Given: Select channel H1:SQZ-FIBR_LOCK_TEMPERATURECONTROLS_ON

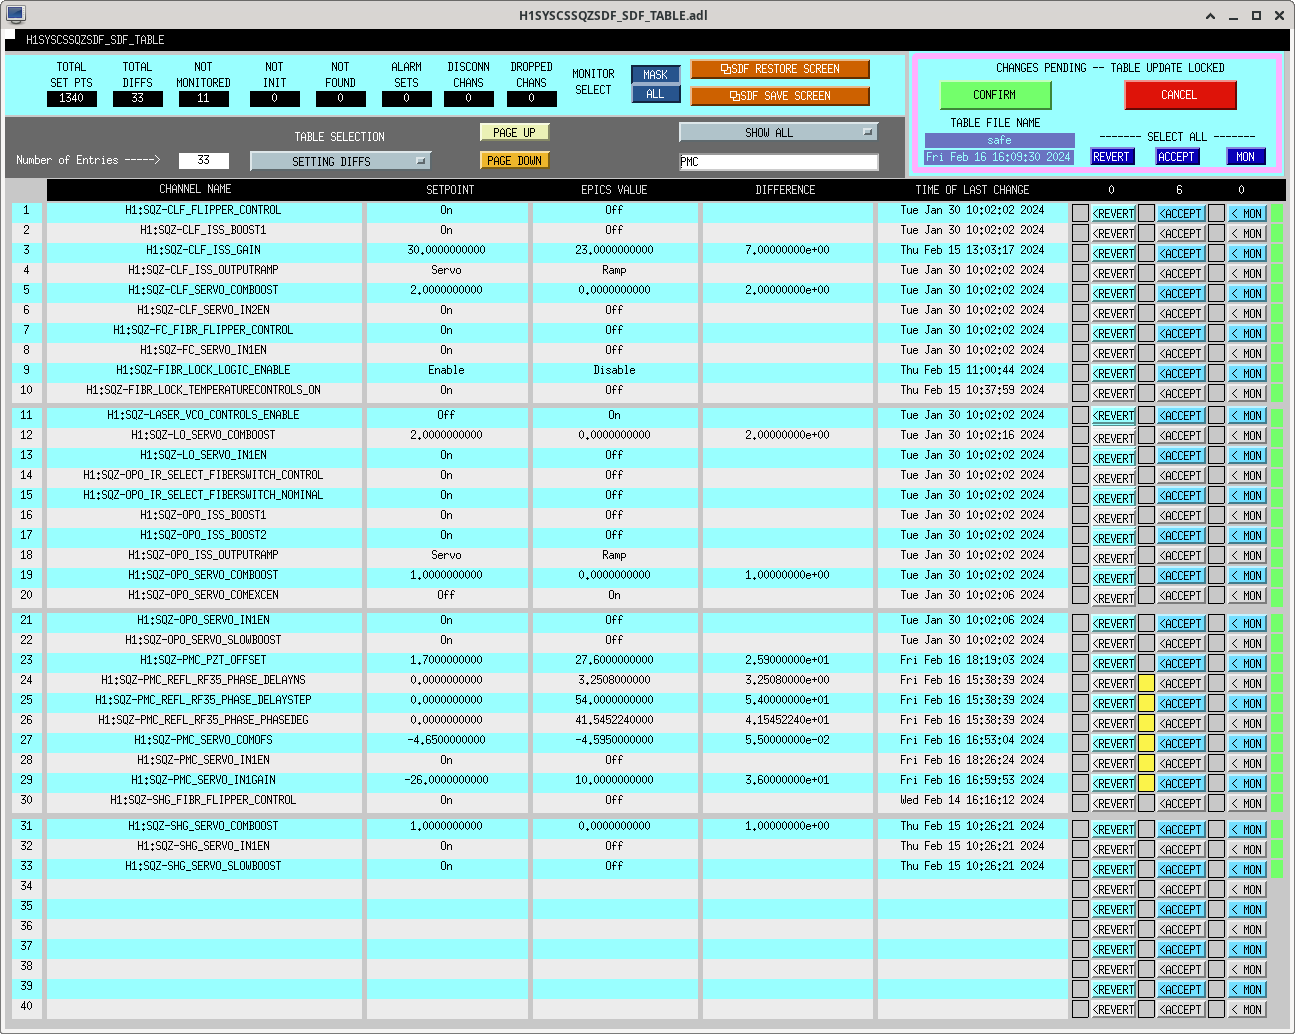Looking at the screenshot, I should click(204, 390).
